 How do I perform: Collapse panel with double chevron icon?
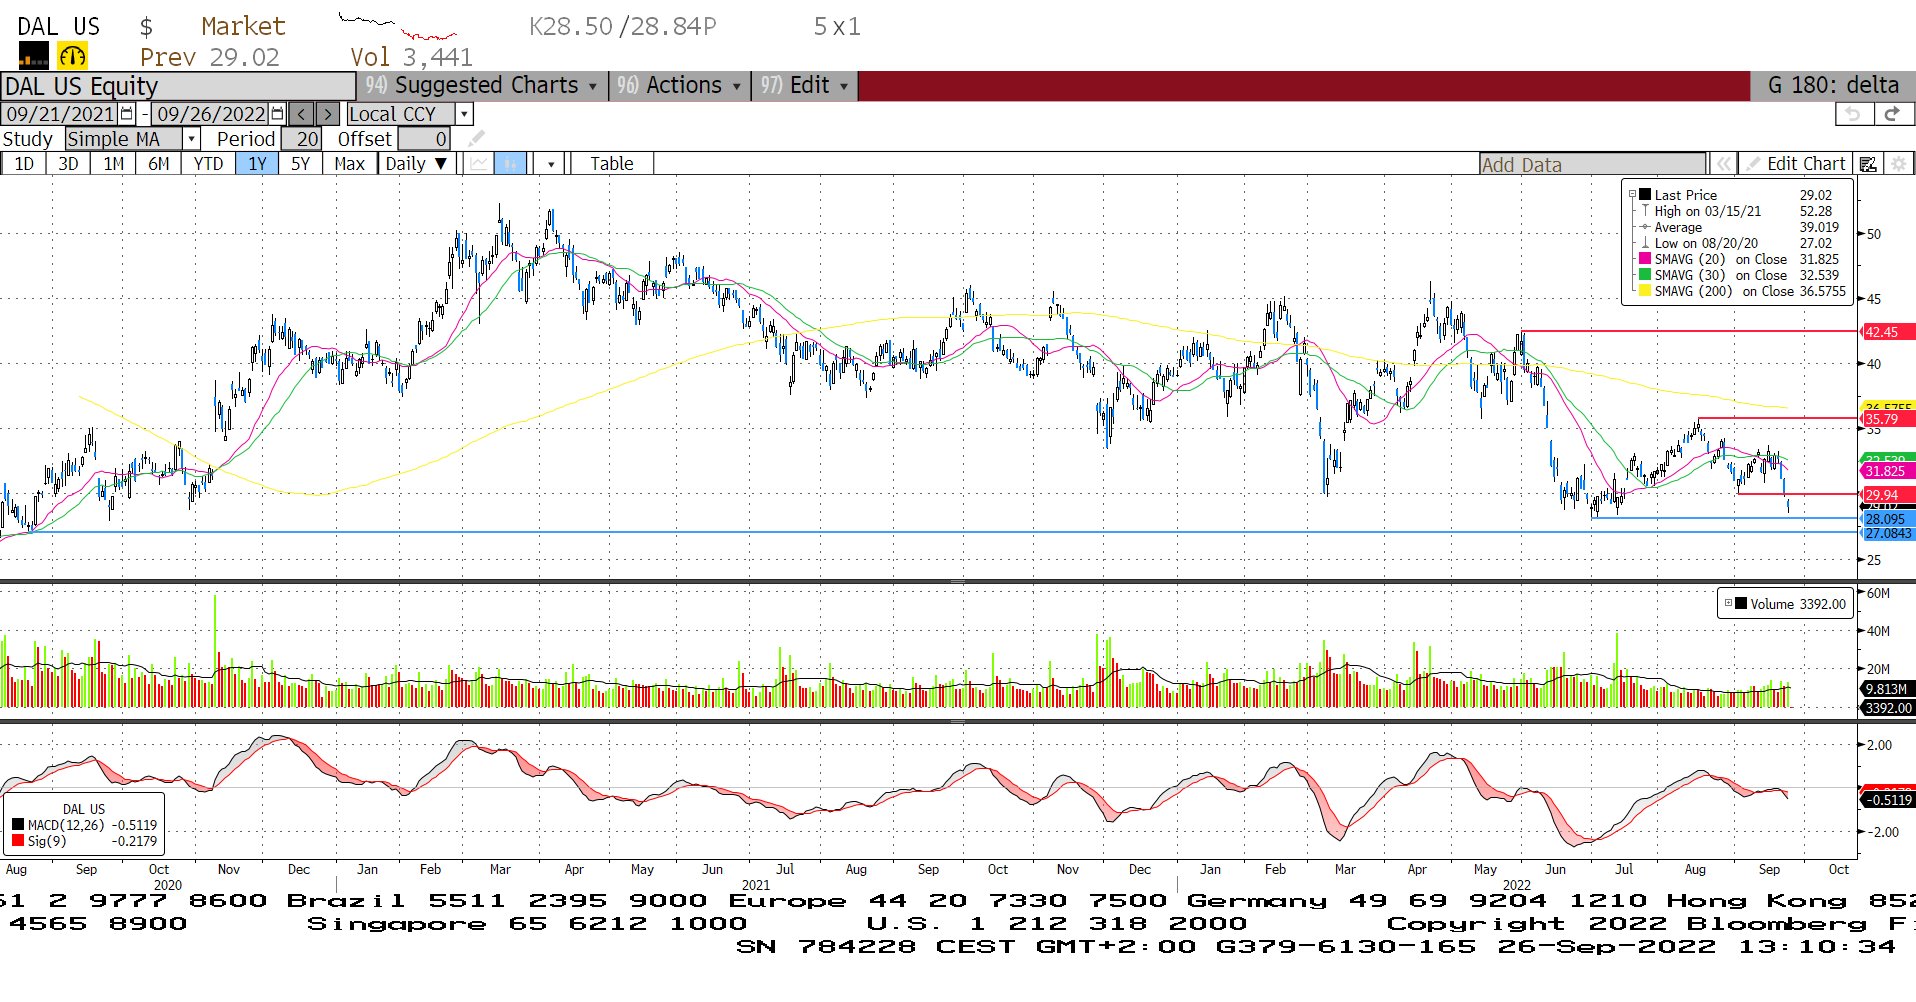click(1722, 164)
